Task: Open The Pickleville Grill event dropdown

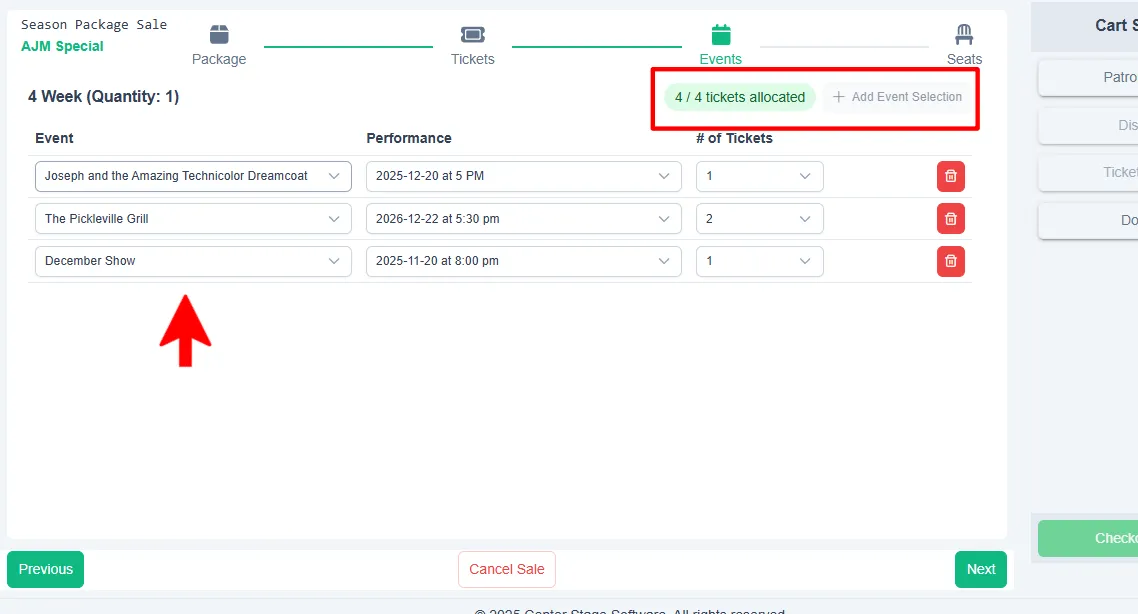Action: (x=193, y=219)
